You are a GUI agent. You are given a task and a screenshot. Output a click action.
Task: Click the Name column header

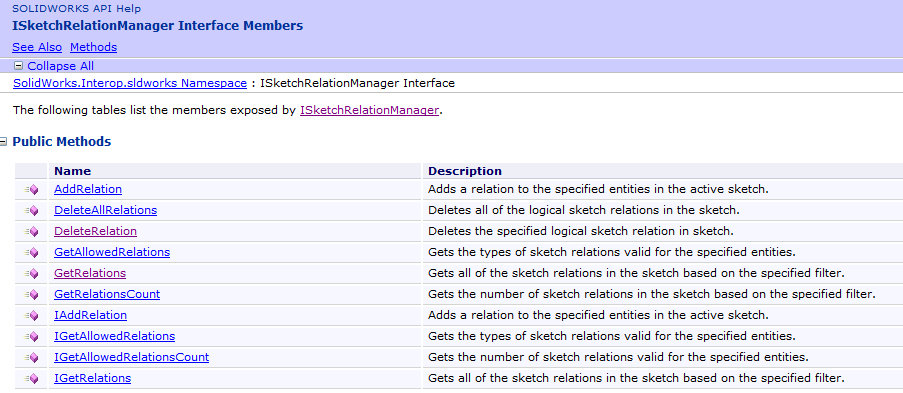click(73, 171)
